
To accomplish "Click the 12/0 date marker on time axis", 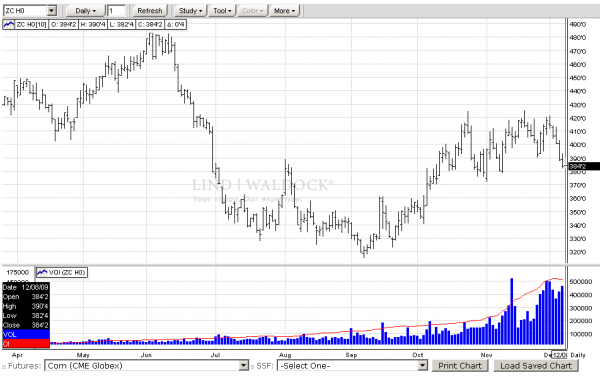I will click(x=559, y=355).
